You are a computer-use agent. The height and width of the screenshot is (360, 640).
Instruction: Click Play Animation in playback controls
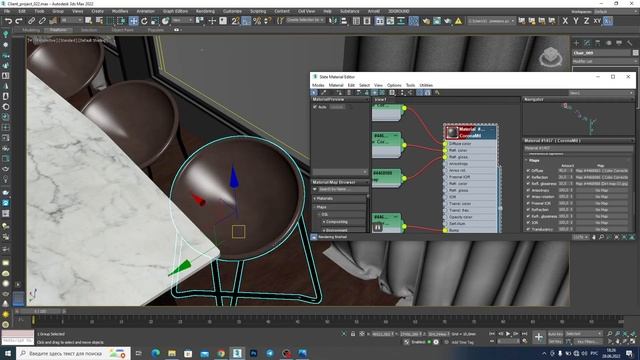pos(508,334)
